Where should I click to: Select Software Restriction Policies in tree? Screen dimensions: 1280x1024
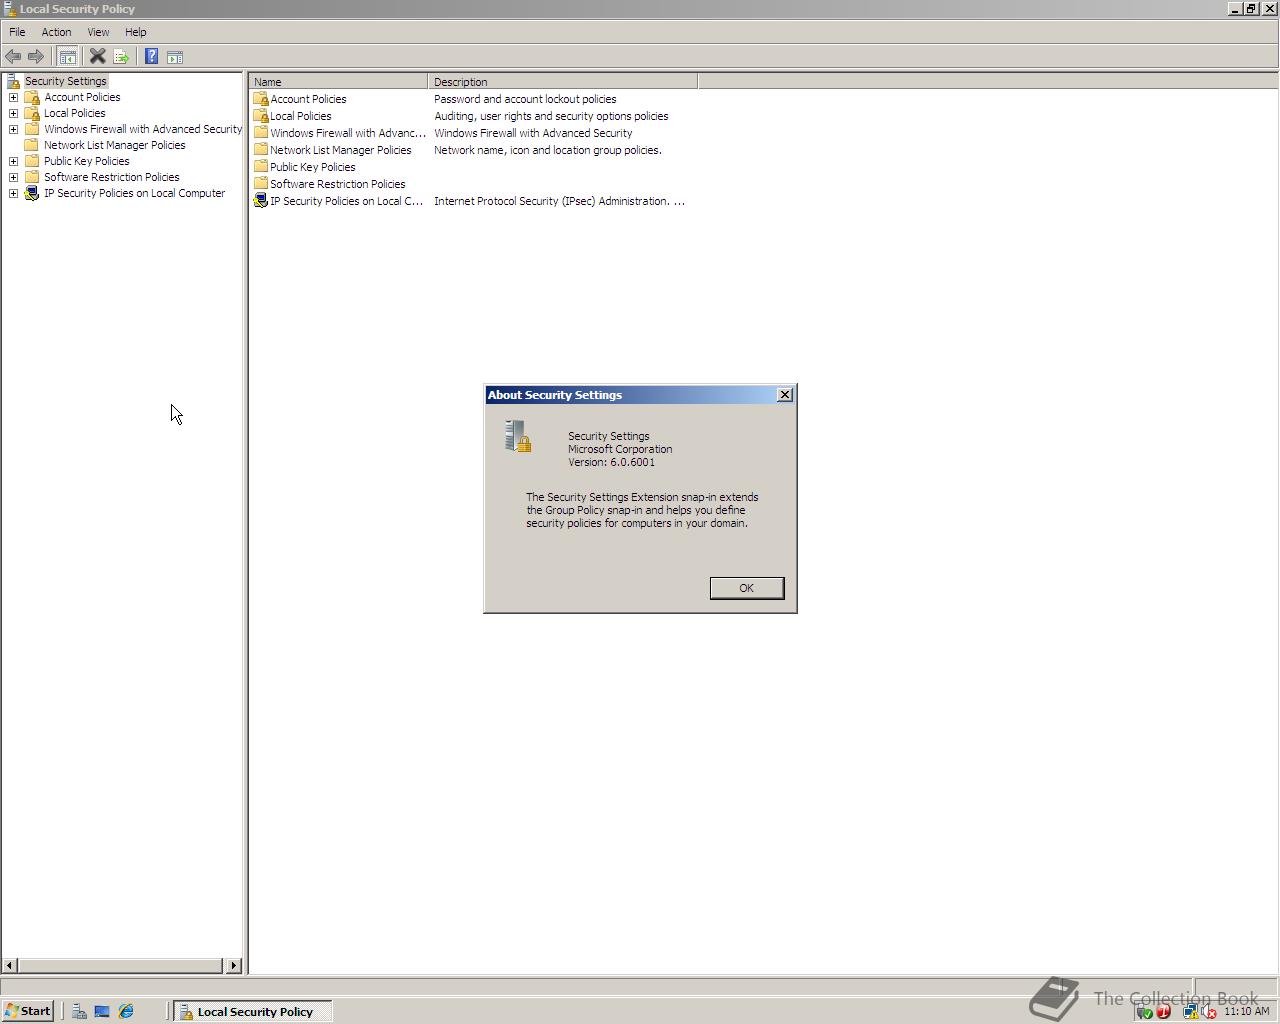(111, 177)
